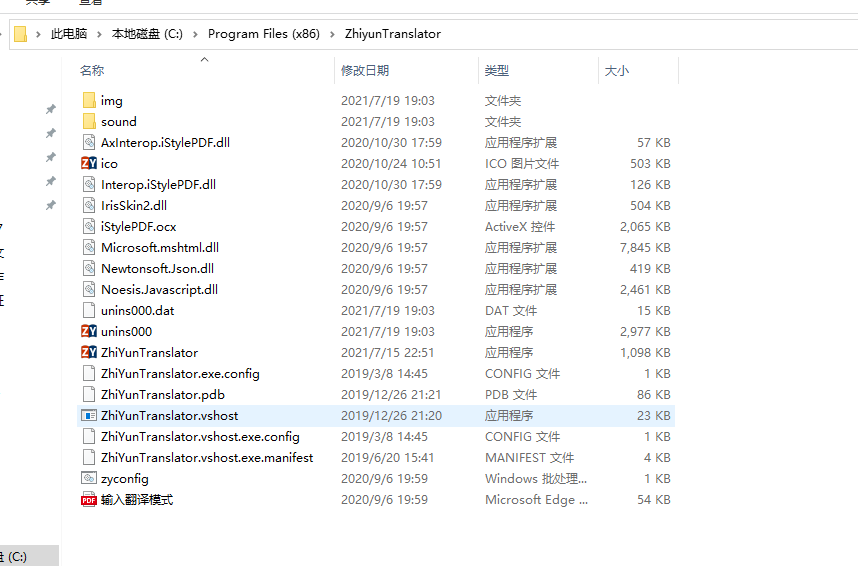Click the folder icon in the address bar
Viewport: 858px width, 566px height.
[20, 34]
